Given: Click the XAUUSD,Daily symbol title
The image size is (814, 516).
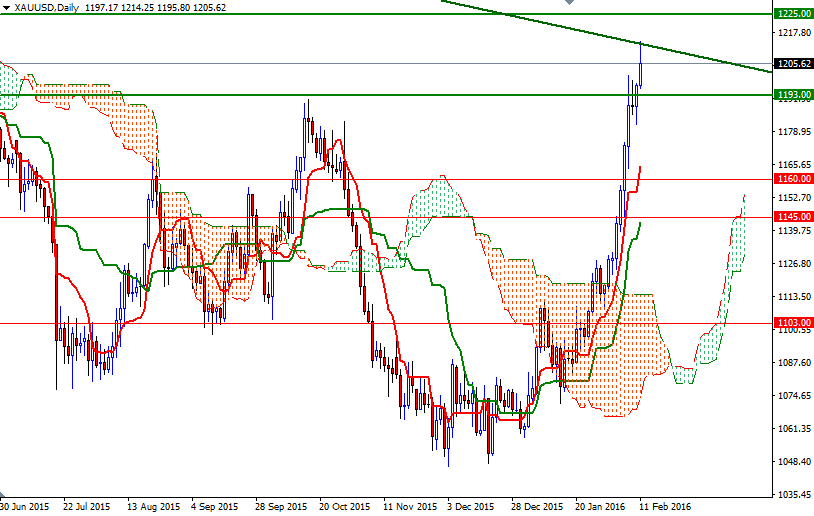Looking at the screenshot, I should point(47,8).
